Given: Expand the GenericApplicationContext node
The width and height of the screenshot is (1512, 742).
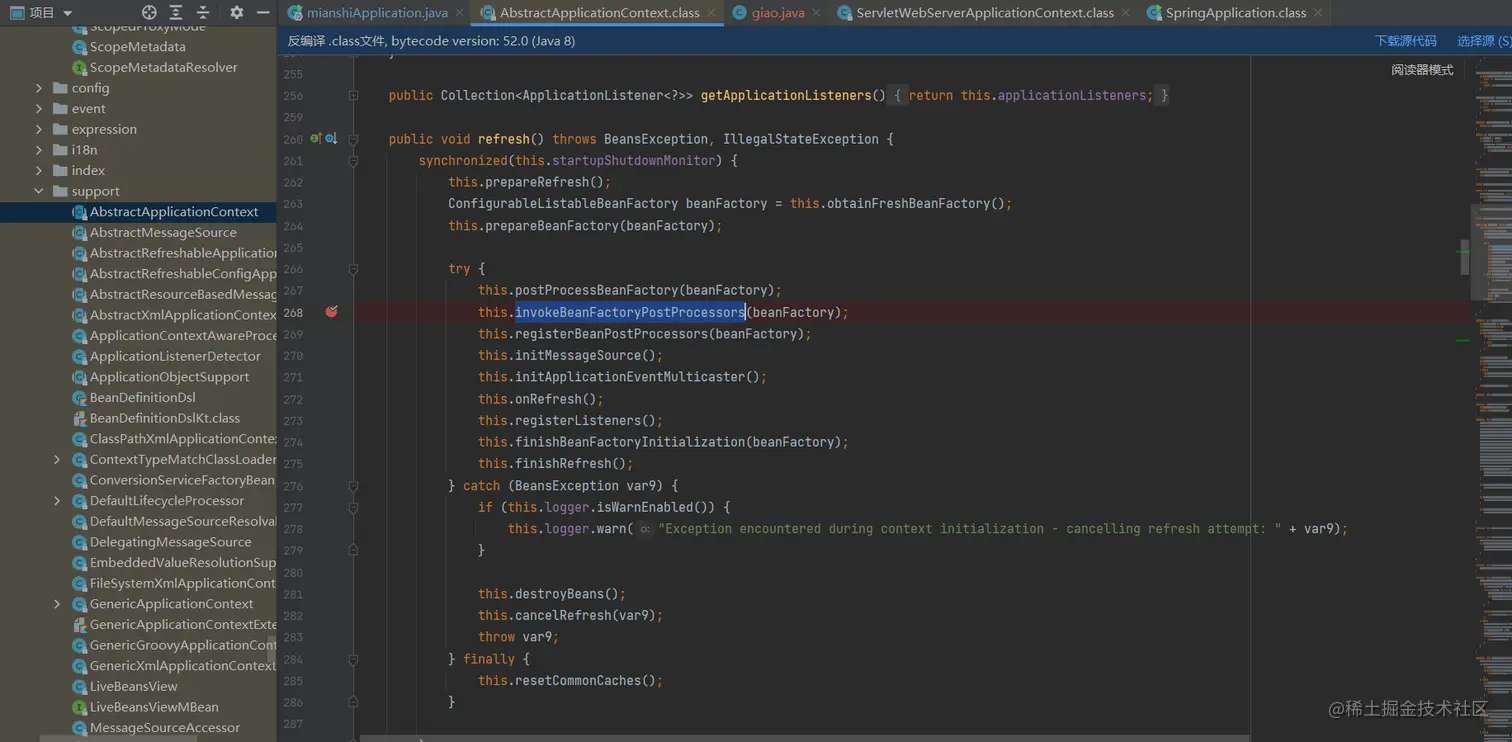Looking at the screenshot, I should (x=57, y=604).
